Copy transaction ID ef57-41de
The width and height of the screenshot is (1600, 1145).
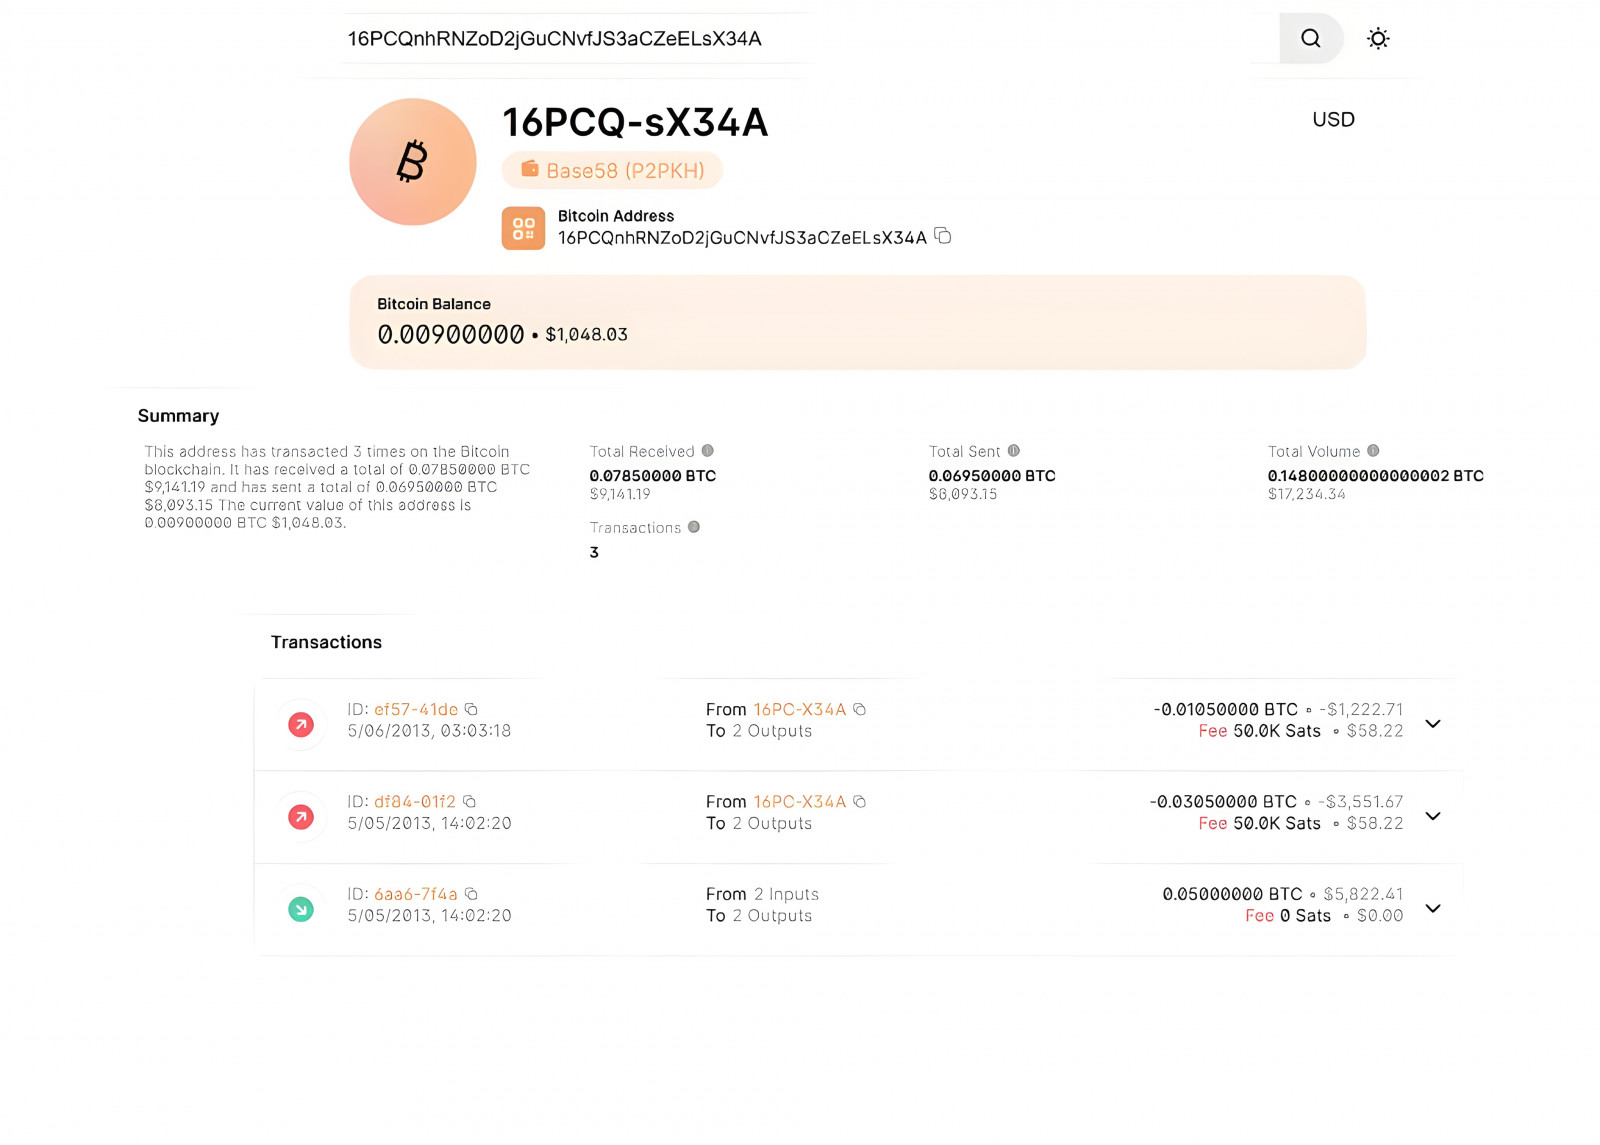coord(471,709)
